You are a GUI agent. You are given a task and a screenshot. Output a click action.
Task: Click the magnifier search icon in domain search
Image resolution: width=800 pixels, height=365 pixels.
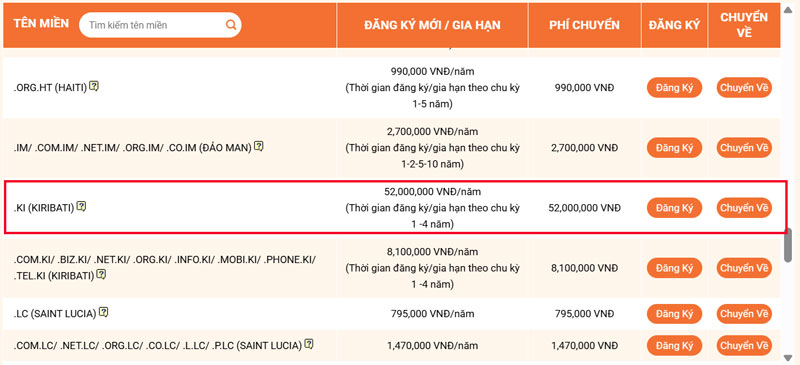[231, 25]
